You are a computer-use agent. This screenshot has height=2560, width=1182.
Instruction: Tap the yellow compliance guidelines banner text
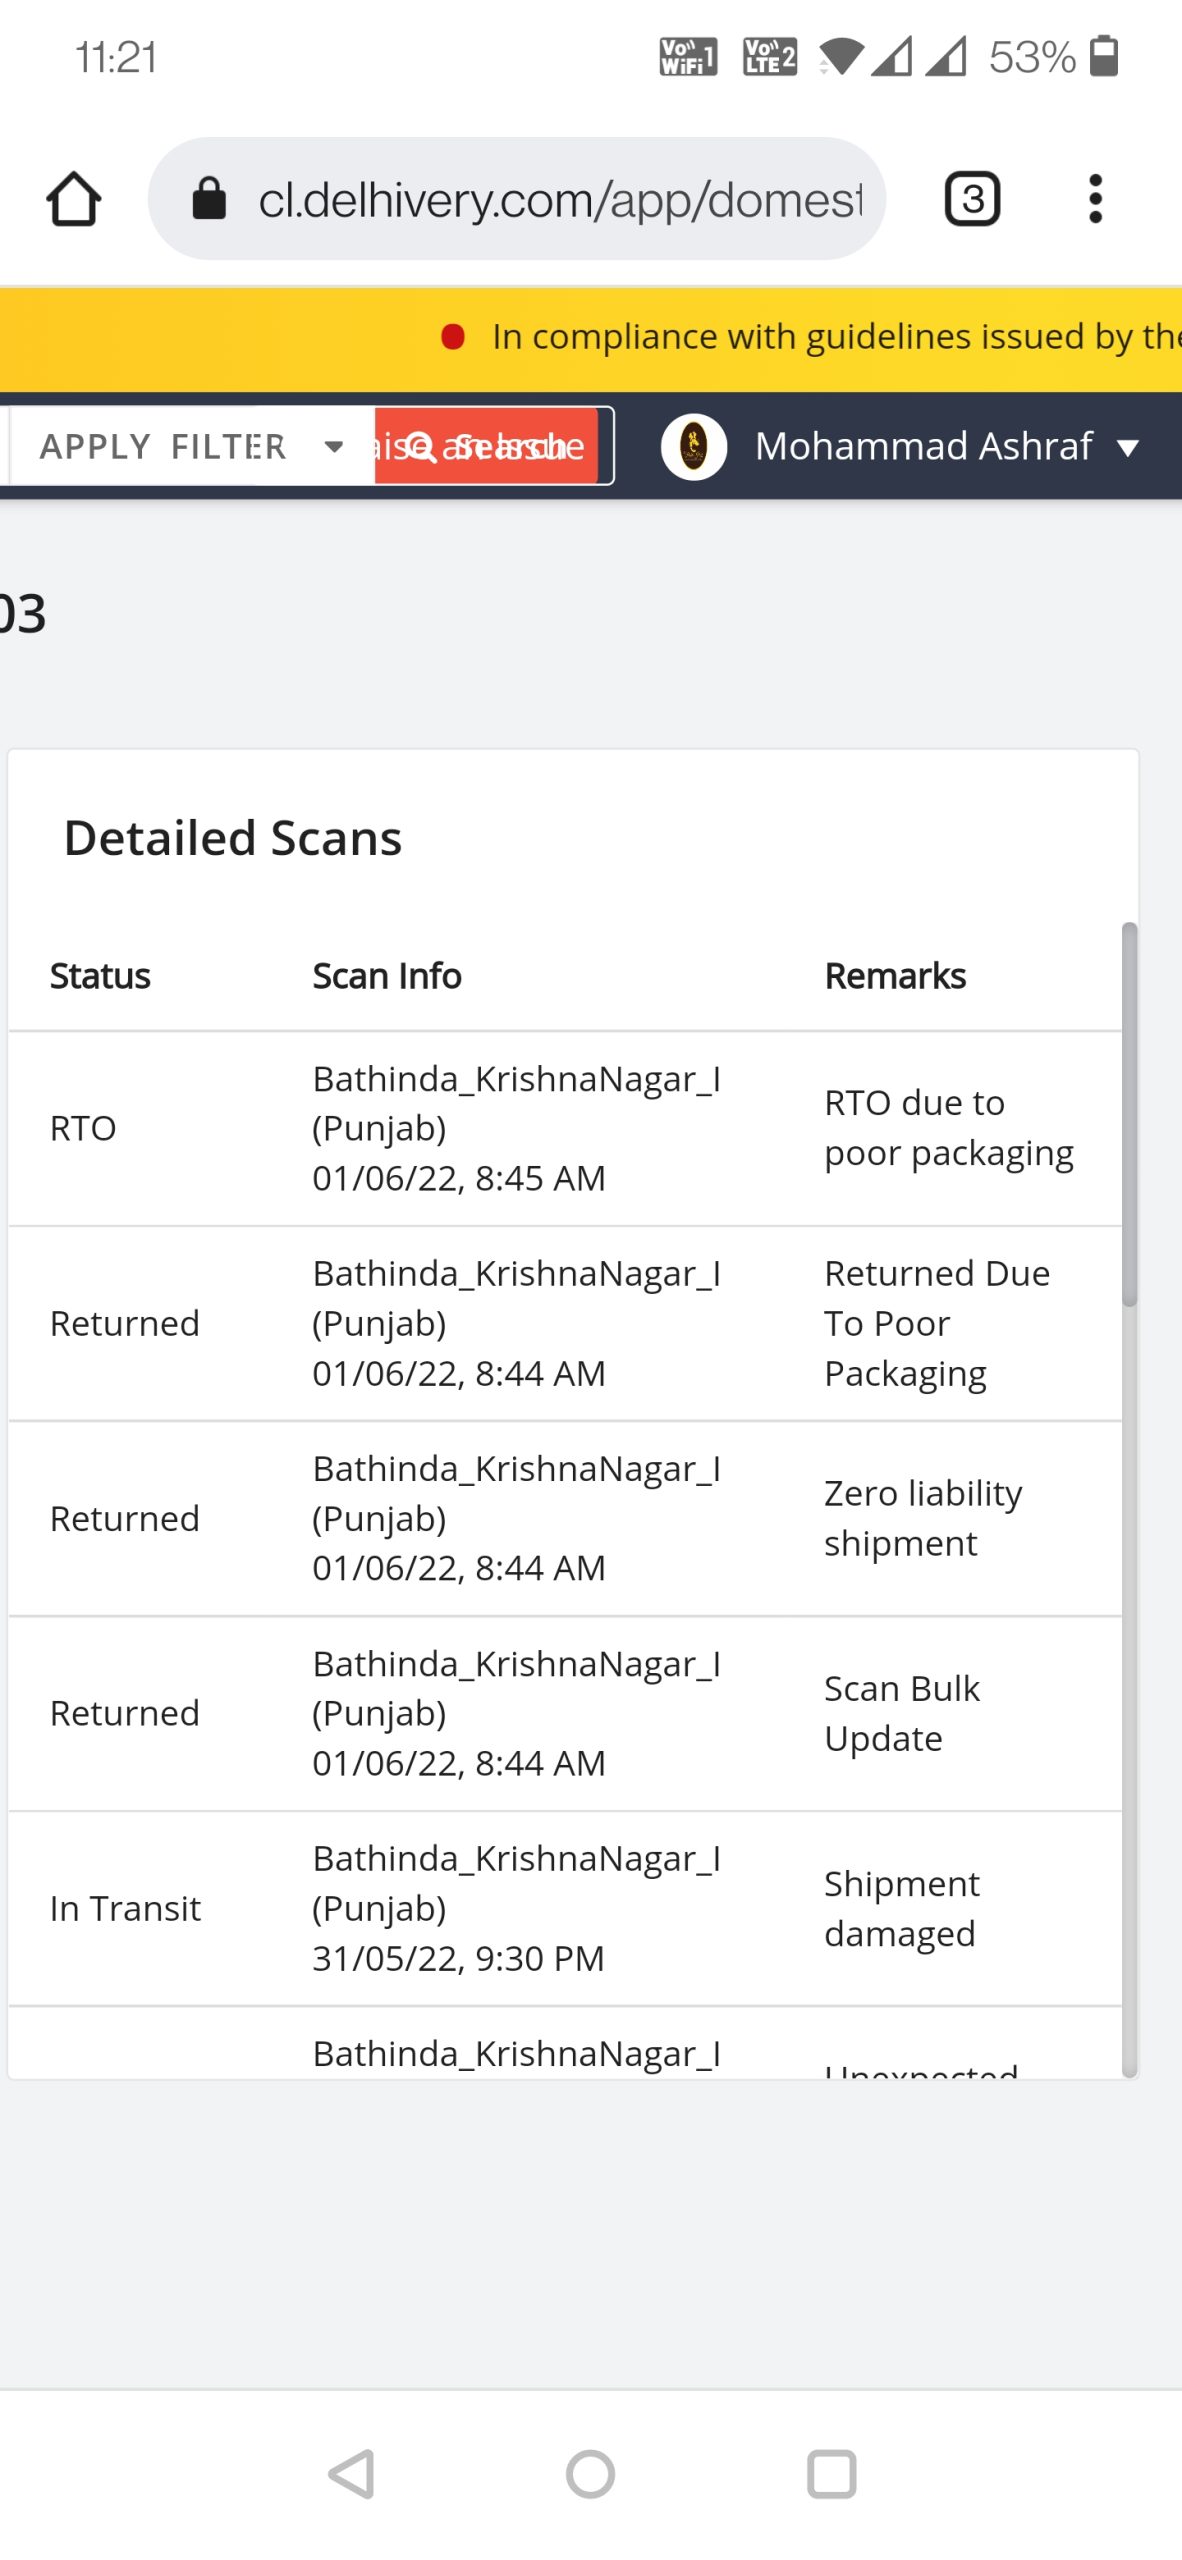coord(835,337)
